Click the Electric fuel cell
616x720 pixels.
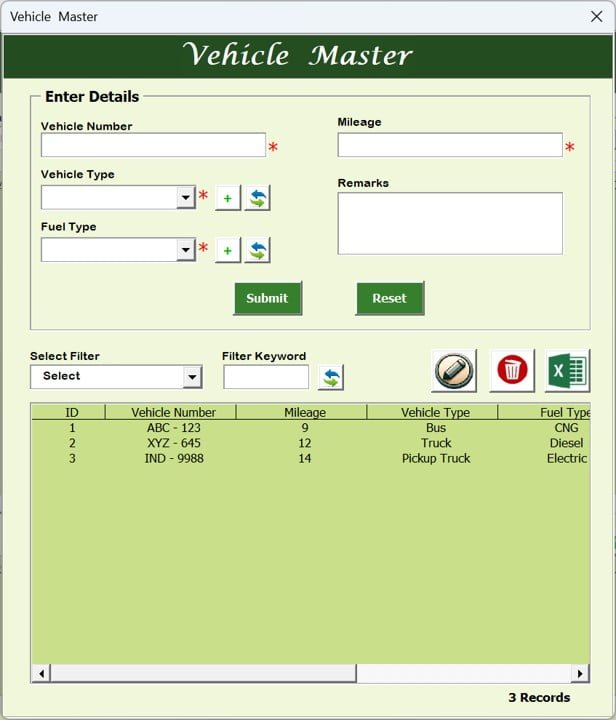click(x=567, y=458)
